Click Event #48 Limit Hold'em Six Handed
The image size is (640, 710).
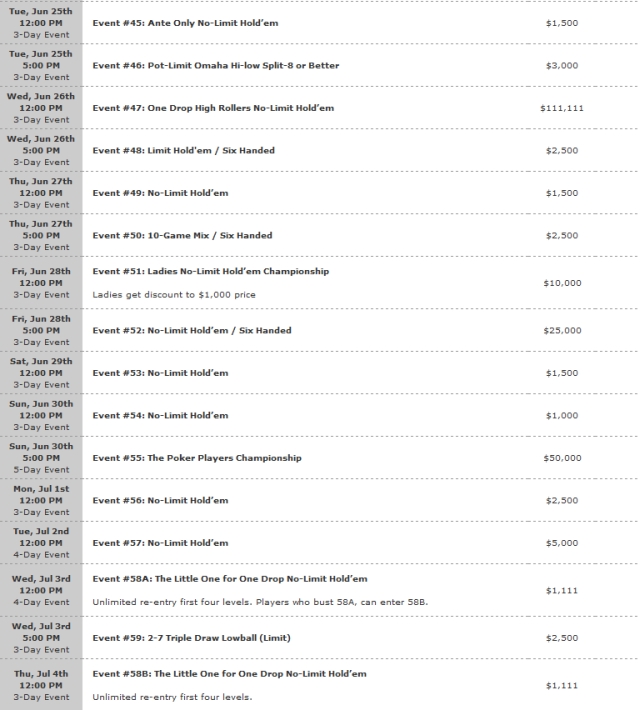pos(183,151)
